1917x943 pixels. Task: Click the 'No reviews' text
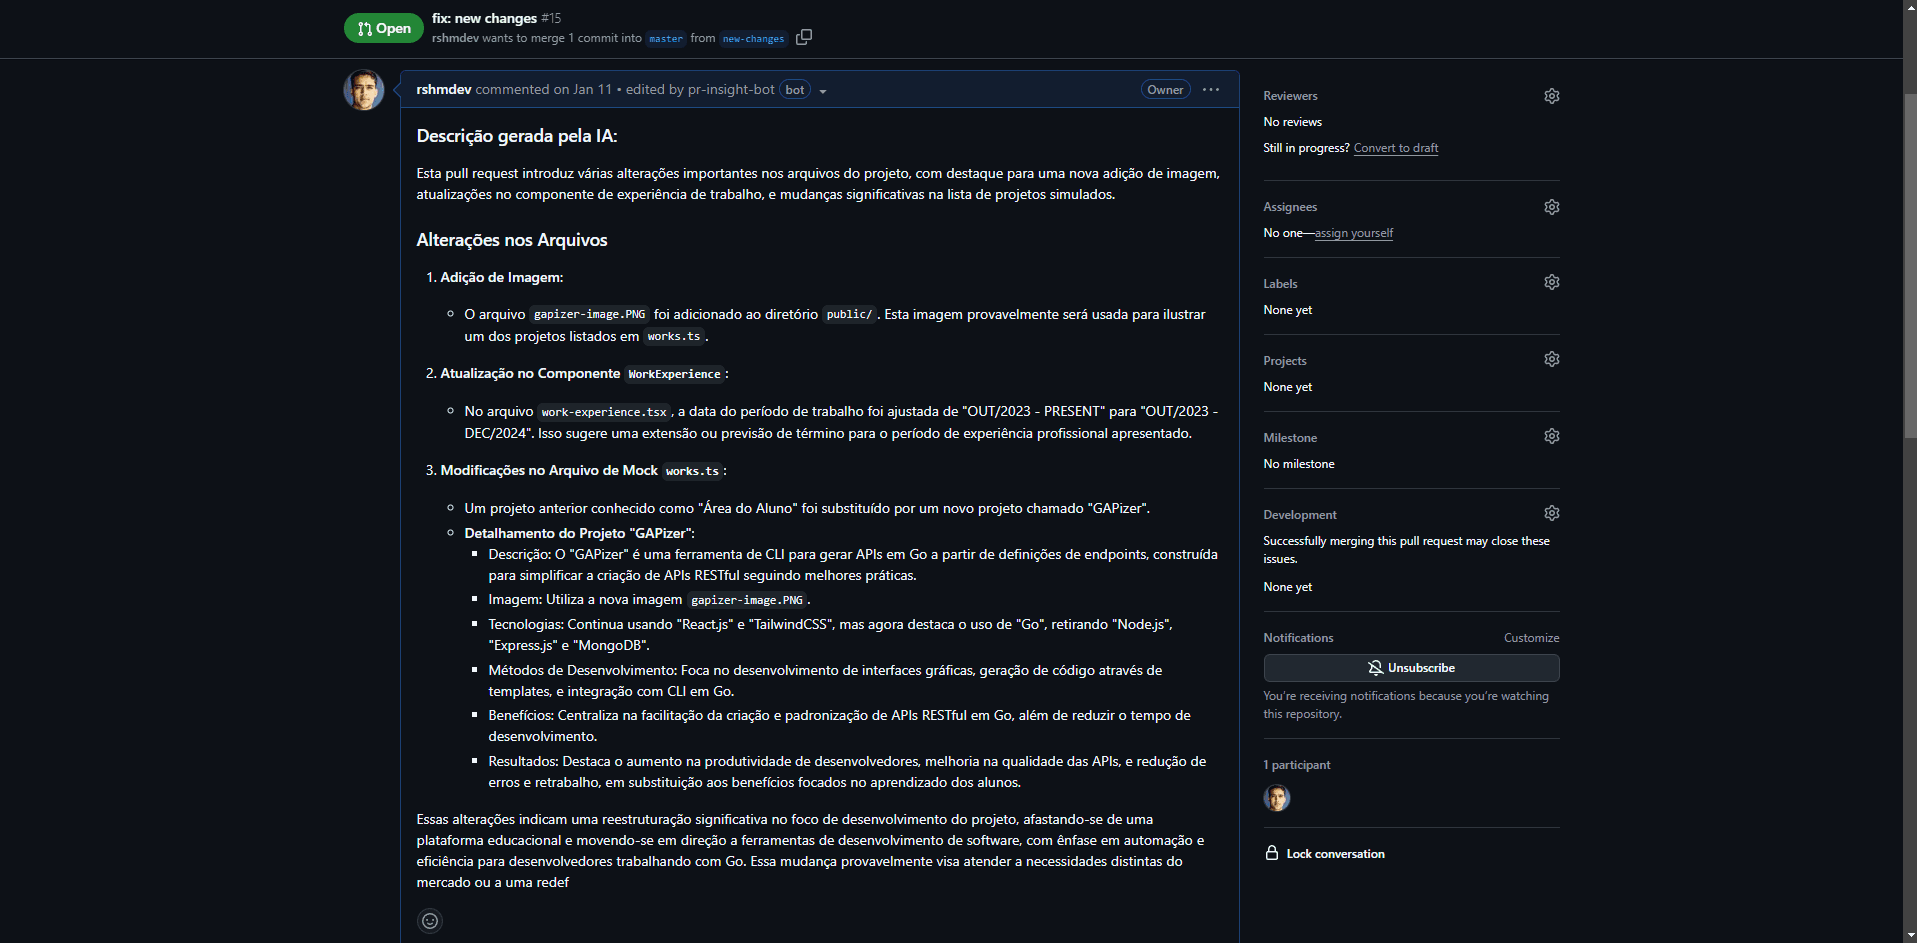(1292, 122)
